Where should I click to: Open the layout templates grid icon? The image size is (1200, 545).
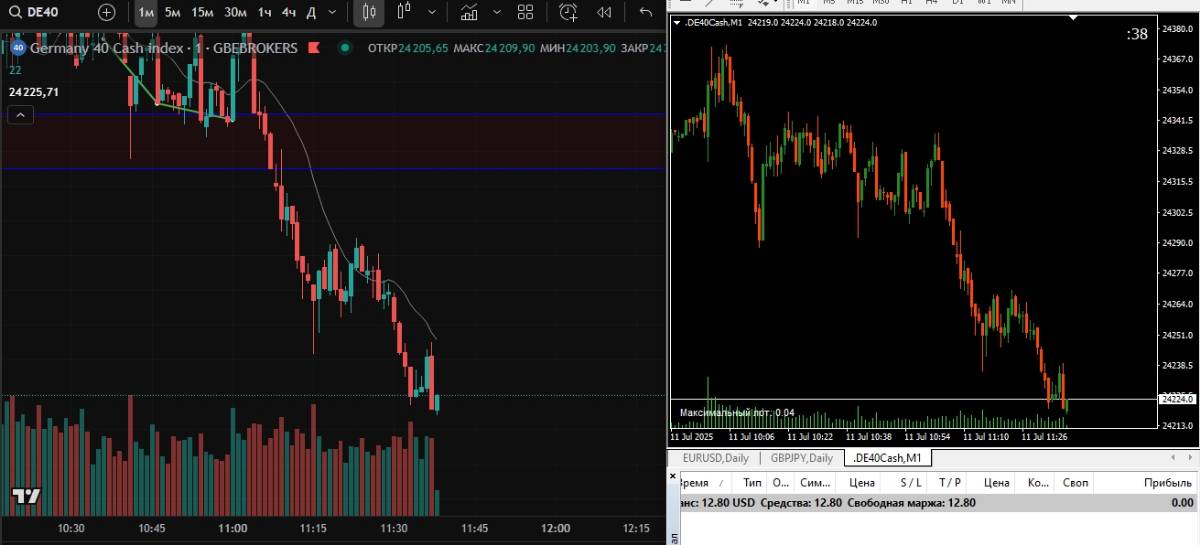coord(525,12)
